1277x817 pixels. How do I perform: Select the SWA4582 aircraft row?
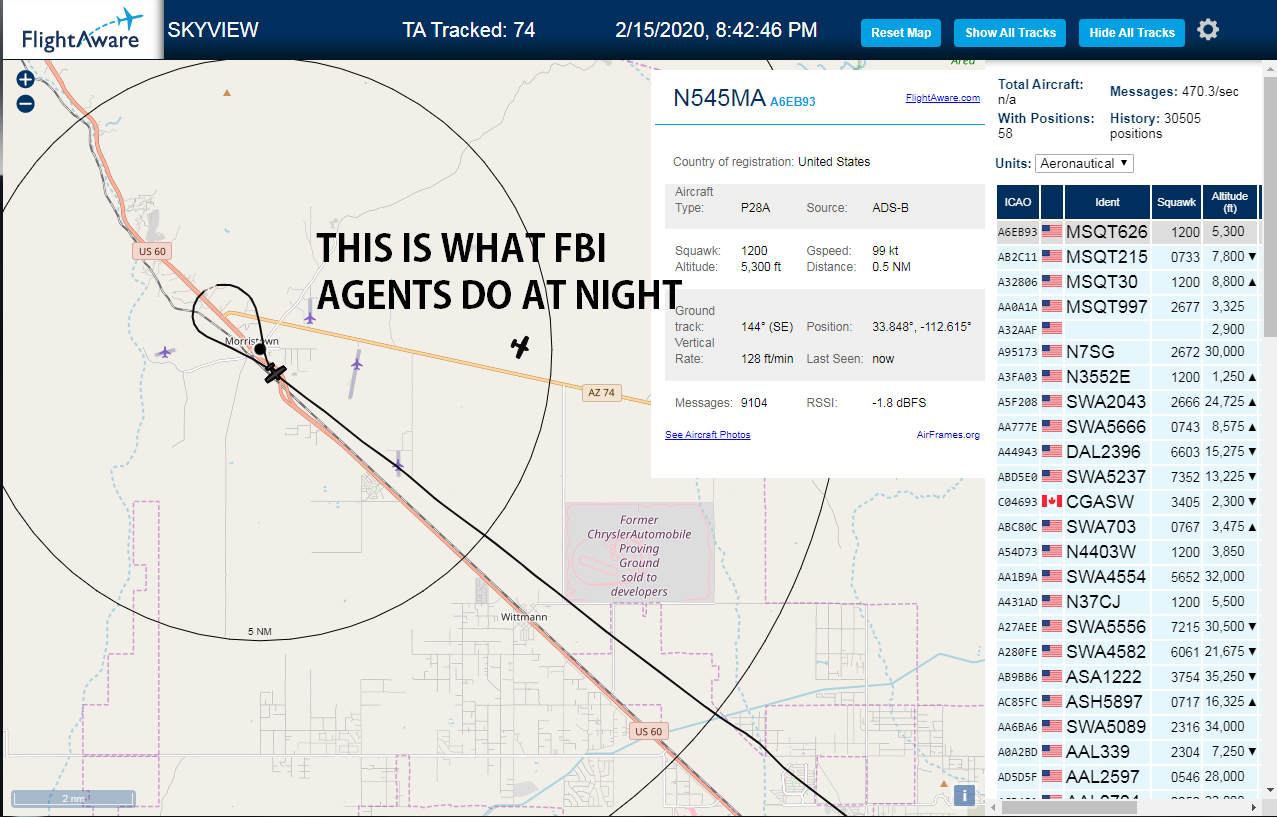[x=1129, y=651]
